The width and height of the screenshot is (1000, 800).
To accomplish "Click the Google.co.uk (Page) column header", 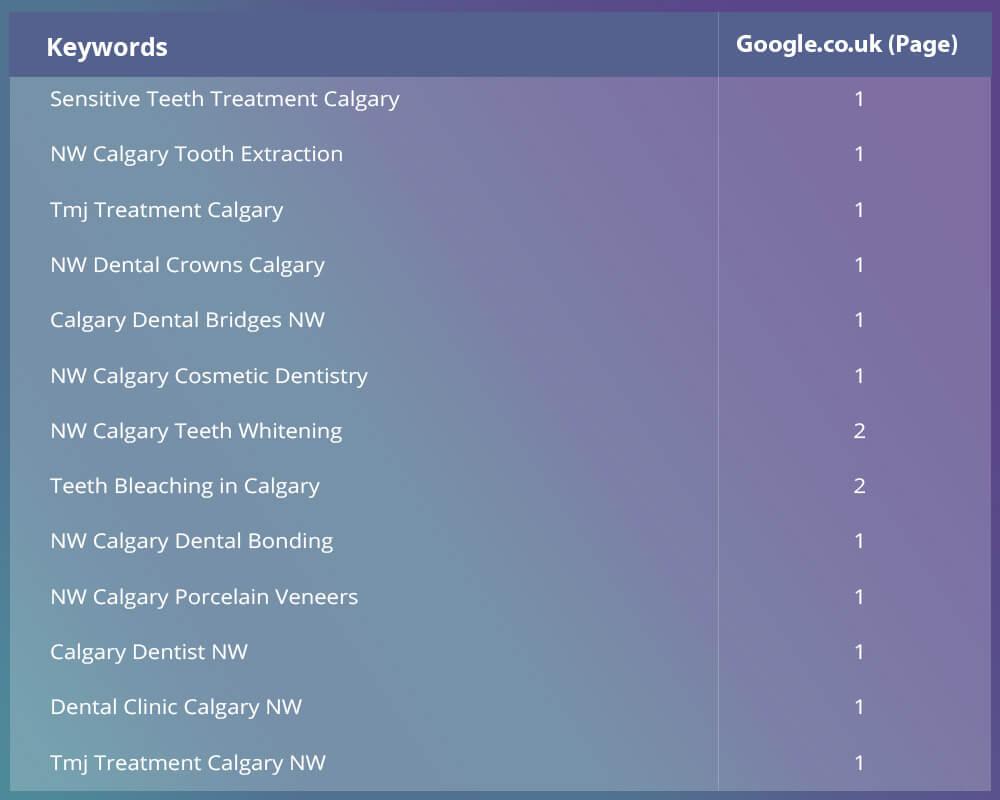I will click(x=847, y=44).
